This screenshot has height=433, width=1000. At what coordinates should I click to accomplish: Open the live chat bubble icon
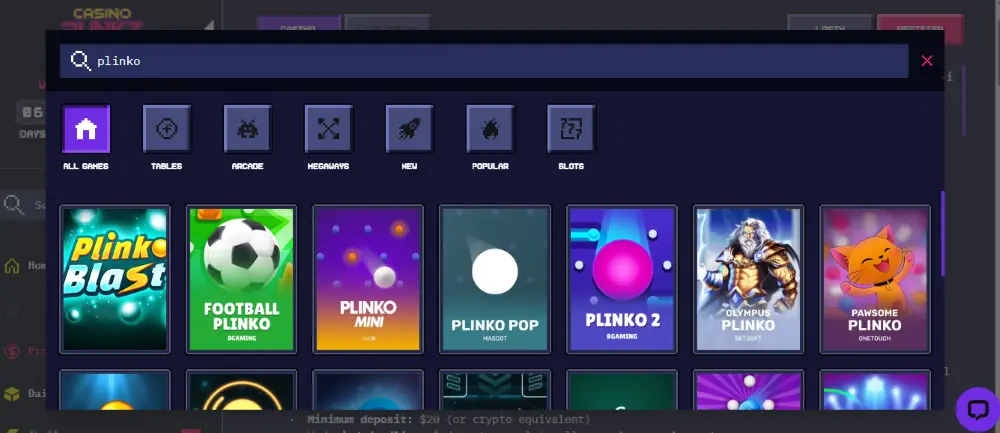977,409
